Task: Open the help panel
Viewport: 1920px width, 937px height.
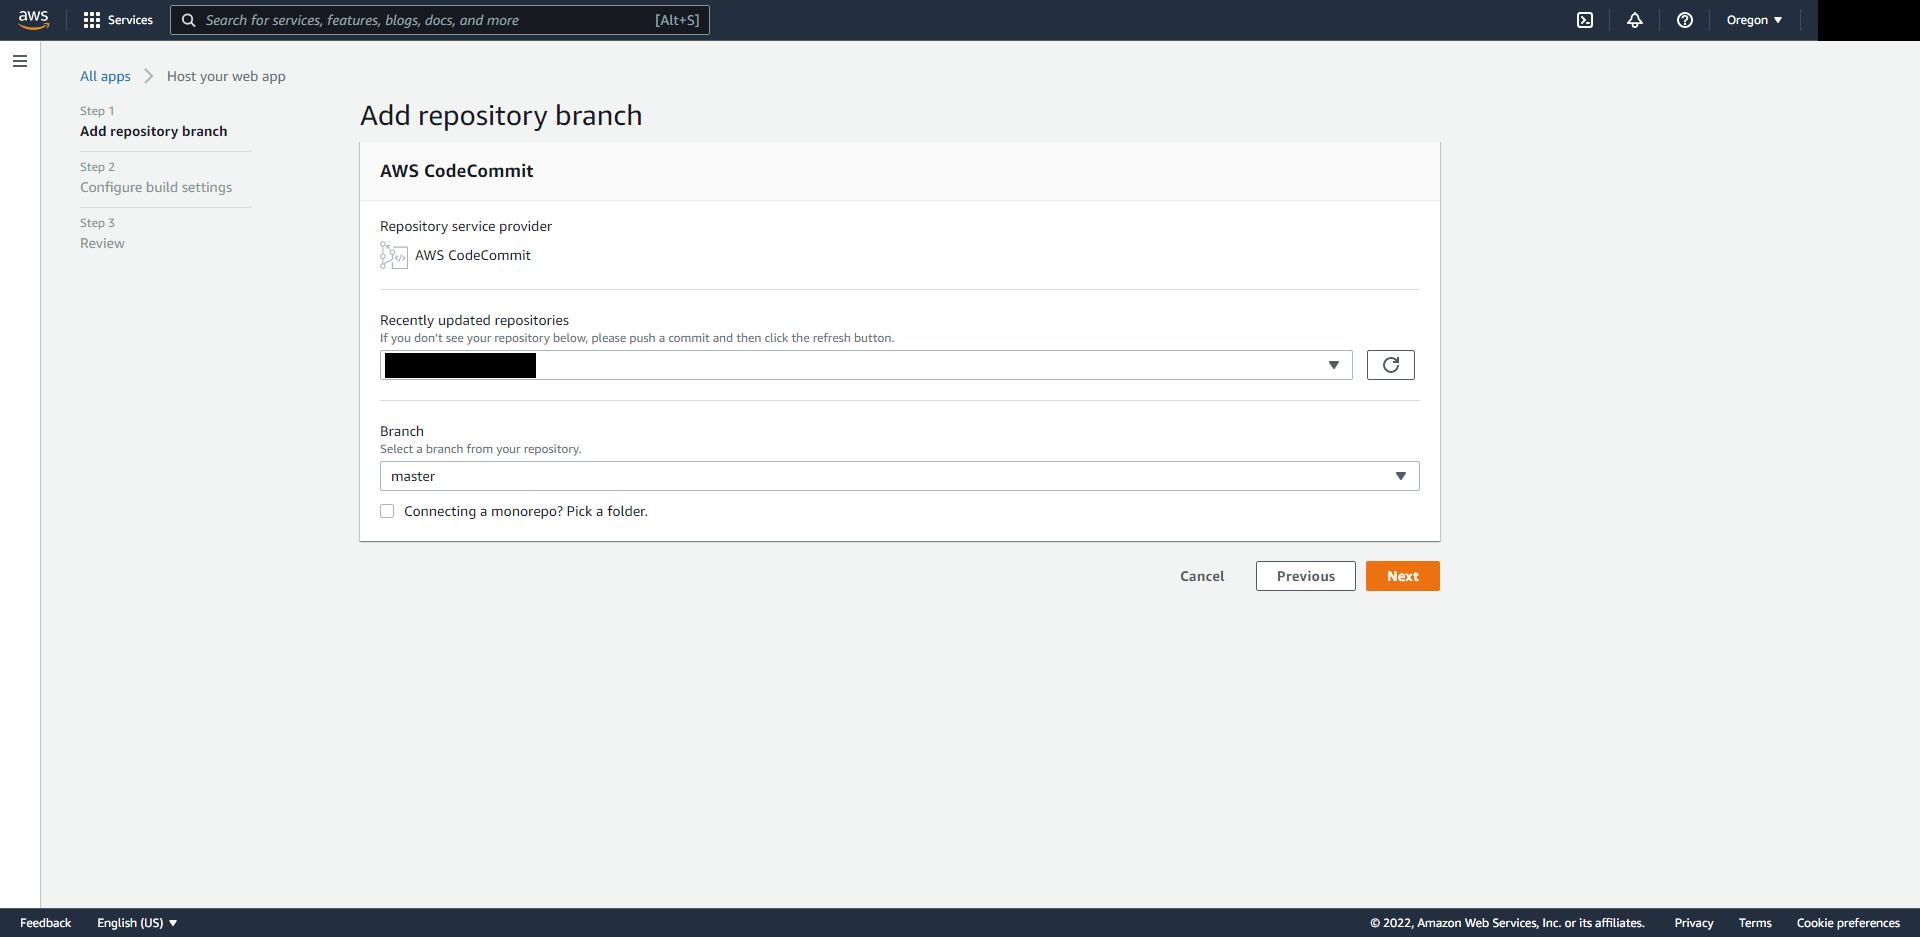Action: pos(1685,20)
